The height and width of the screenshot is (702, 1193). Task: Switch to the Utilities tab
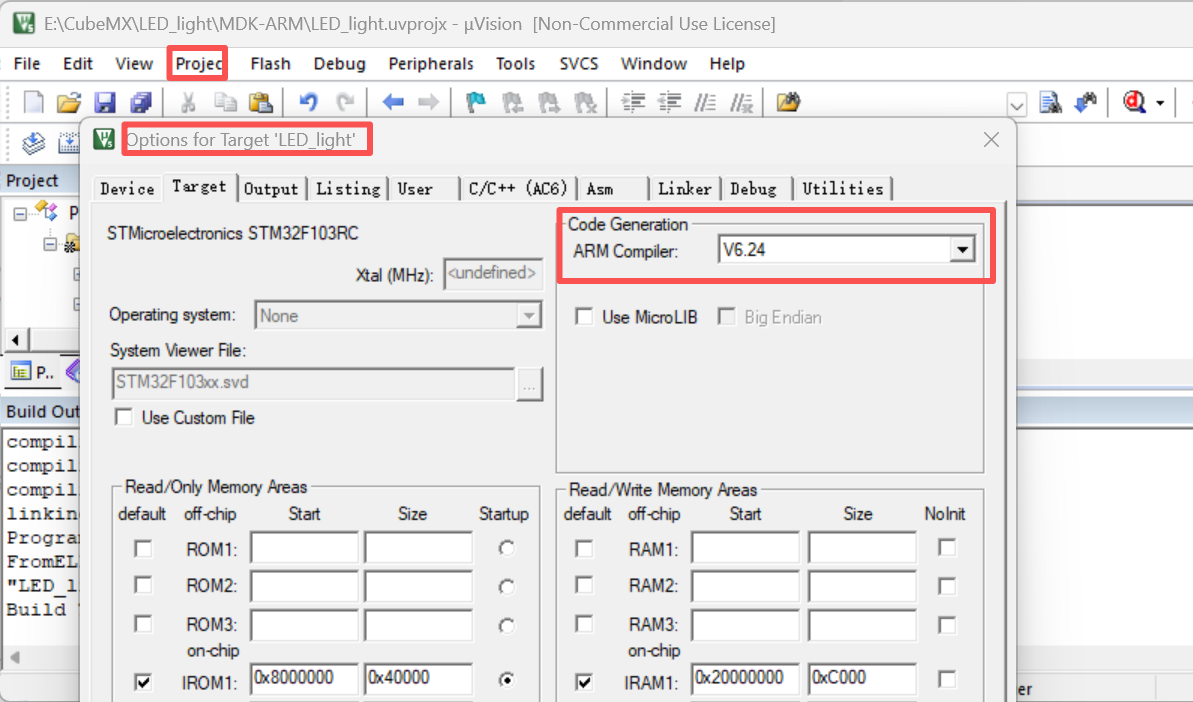(x=842, y=189)
